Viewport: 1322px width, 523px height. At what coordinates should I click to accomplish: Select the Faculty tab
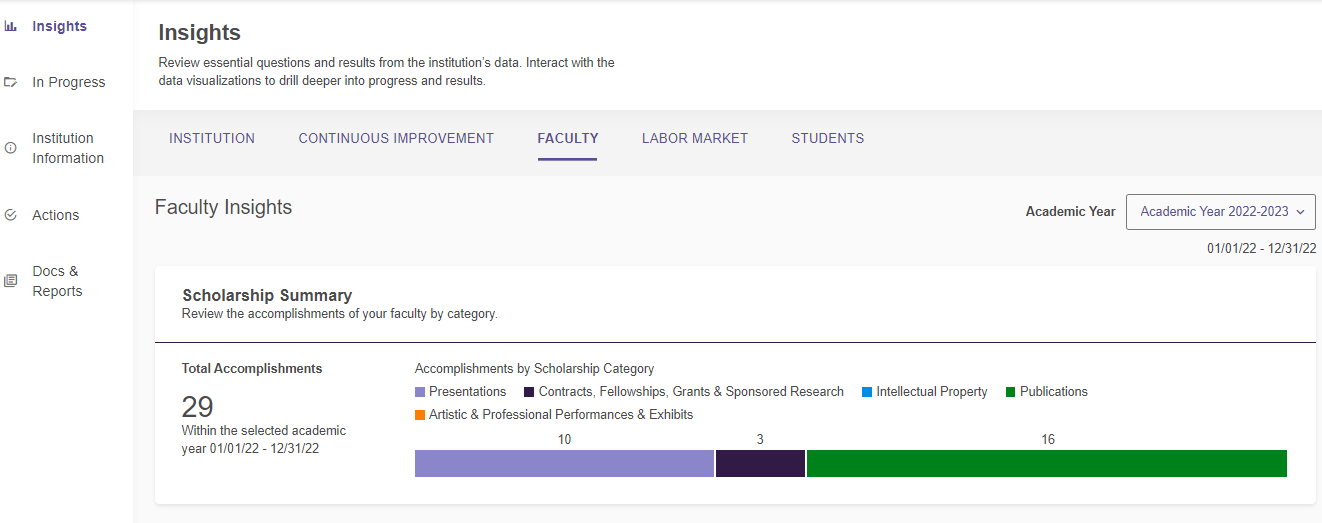tap(568, 138)
